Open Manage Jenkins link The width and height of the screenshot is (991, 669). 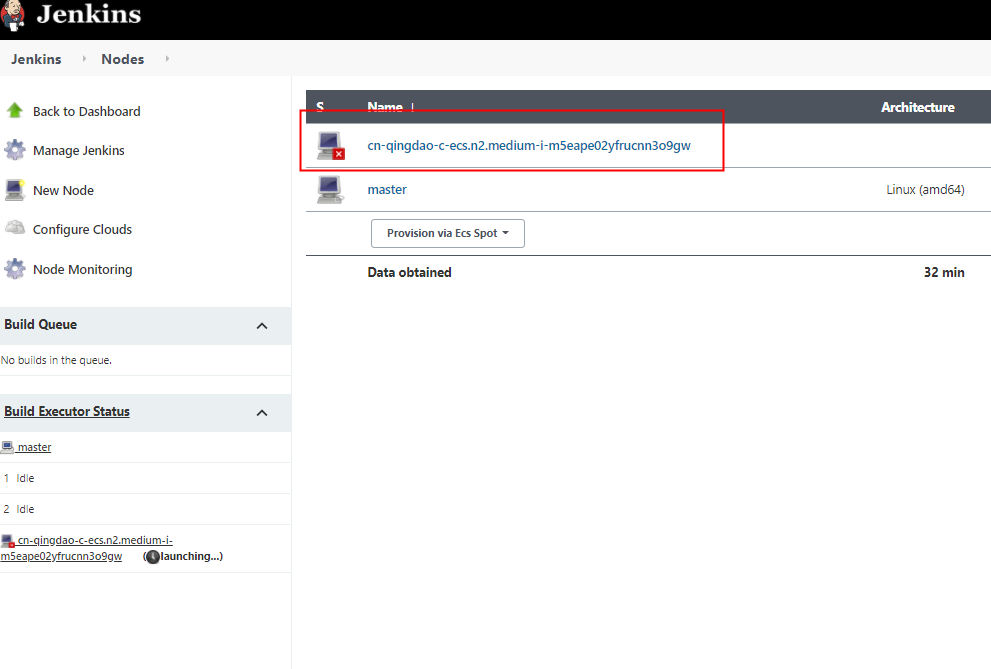pos(78,150)
